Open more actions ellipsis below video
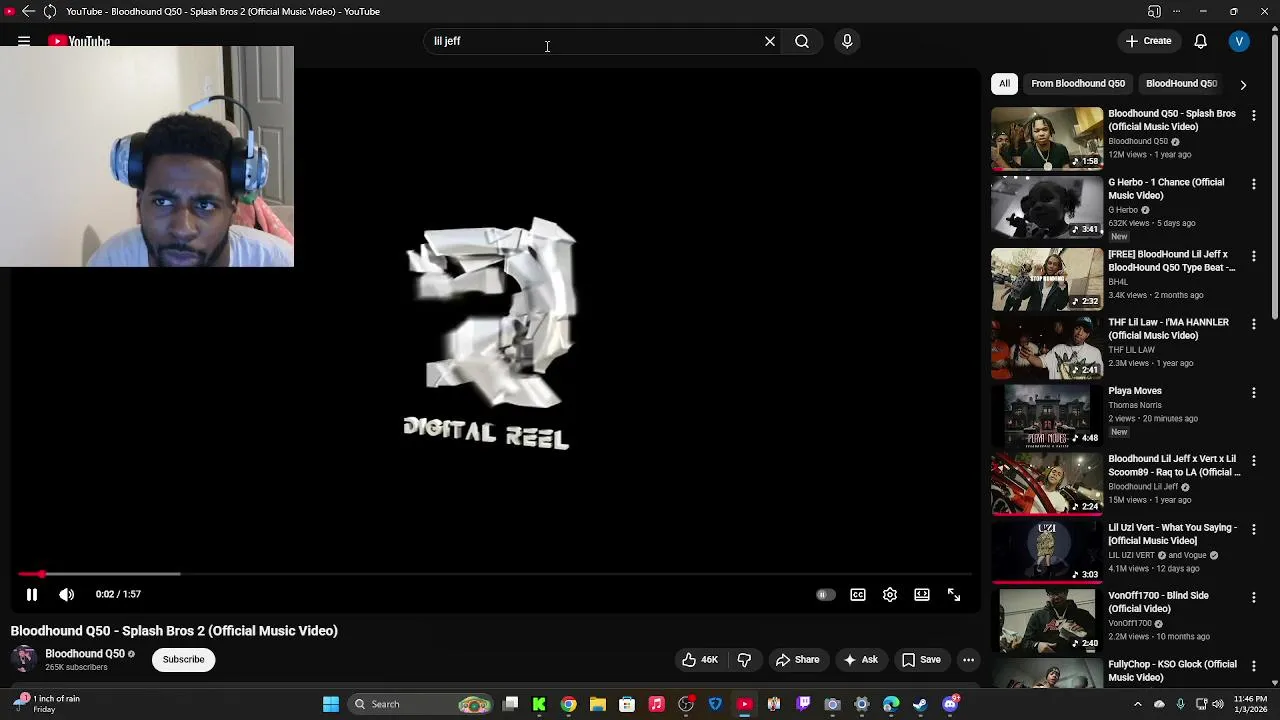Viewport: 1280px width, 720px height. (968, 660)
